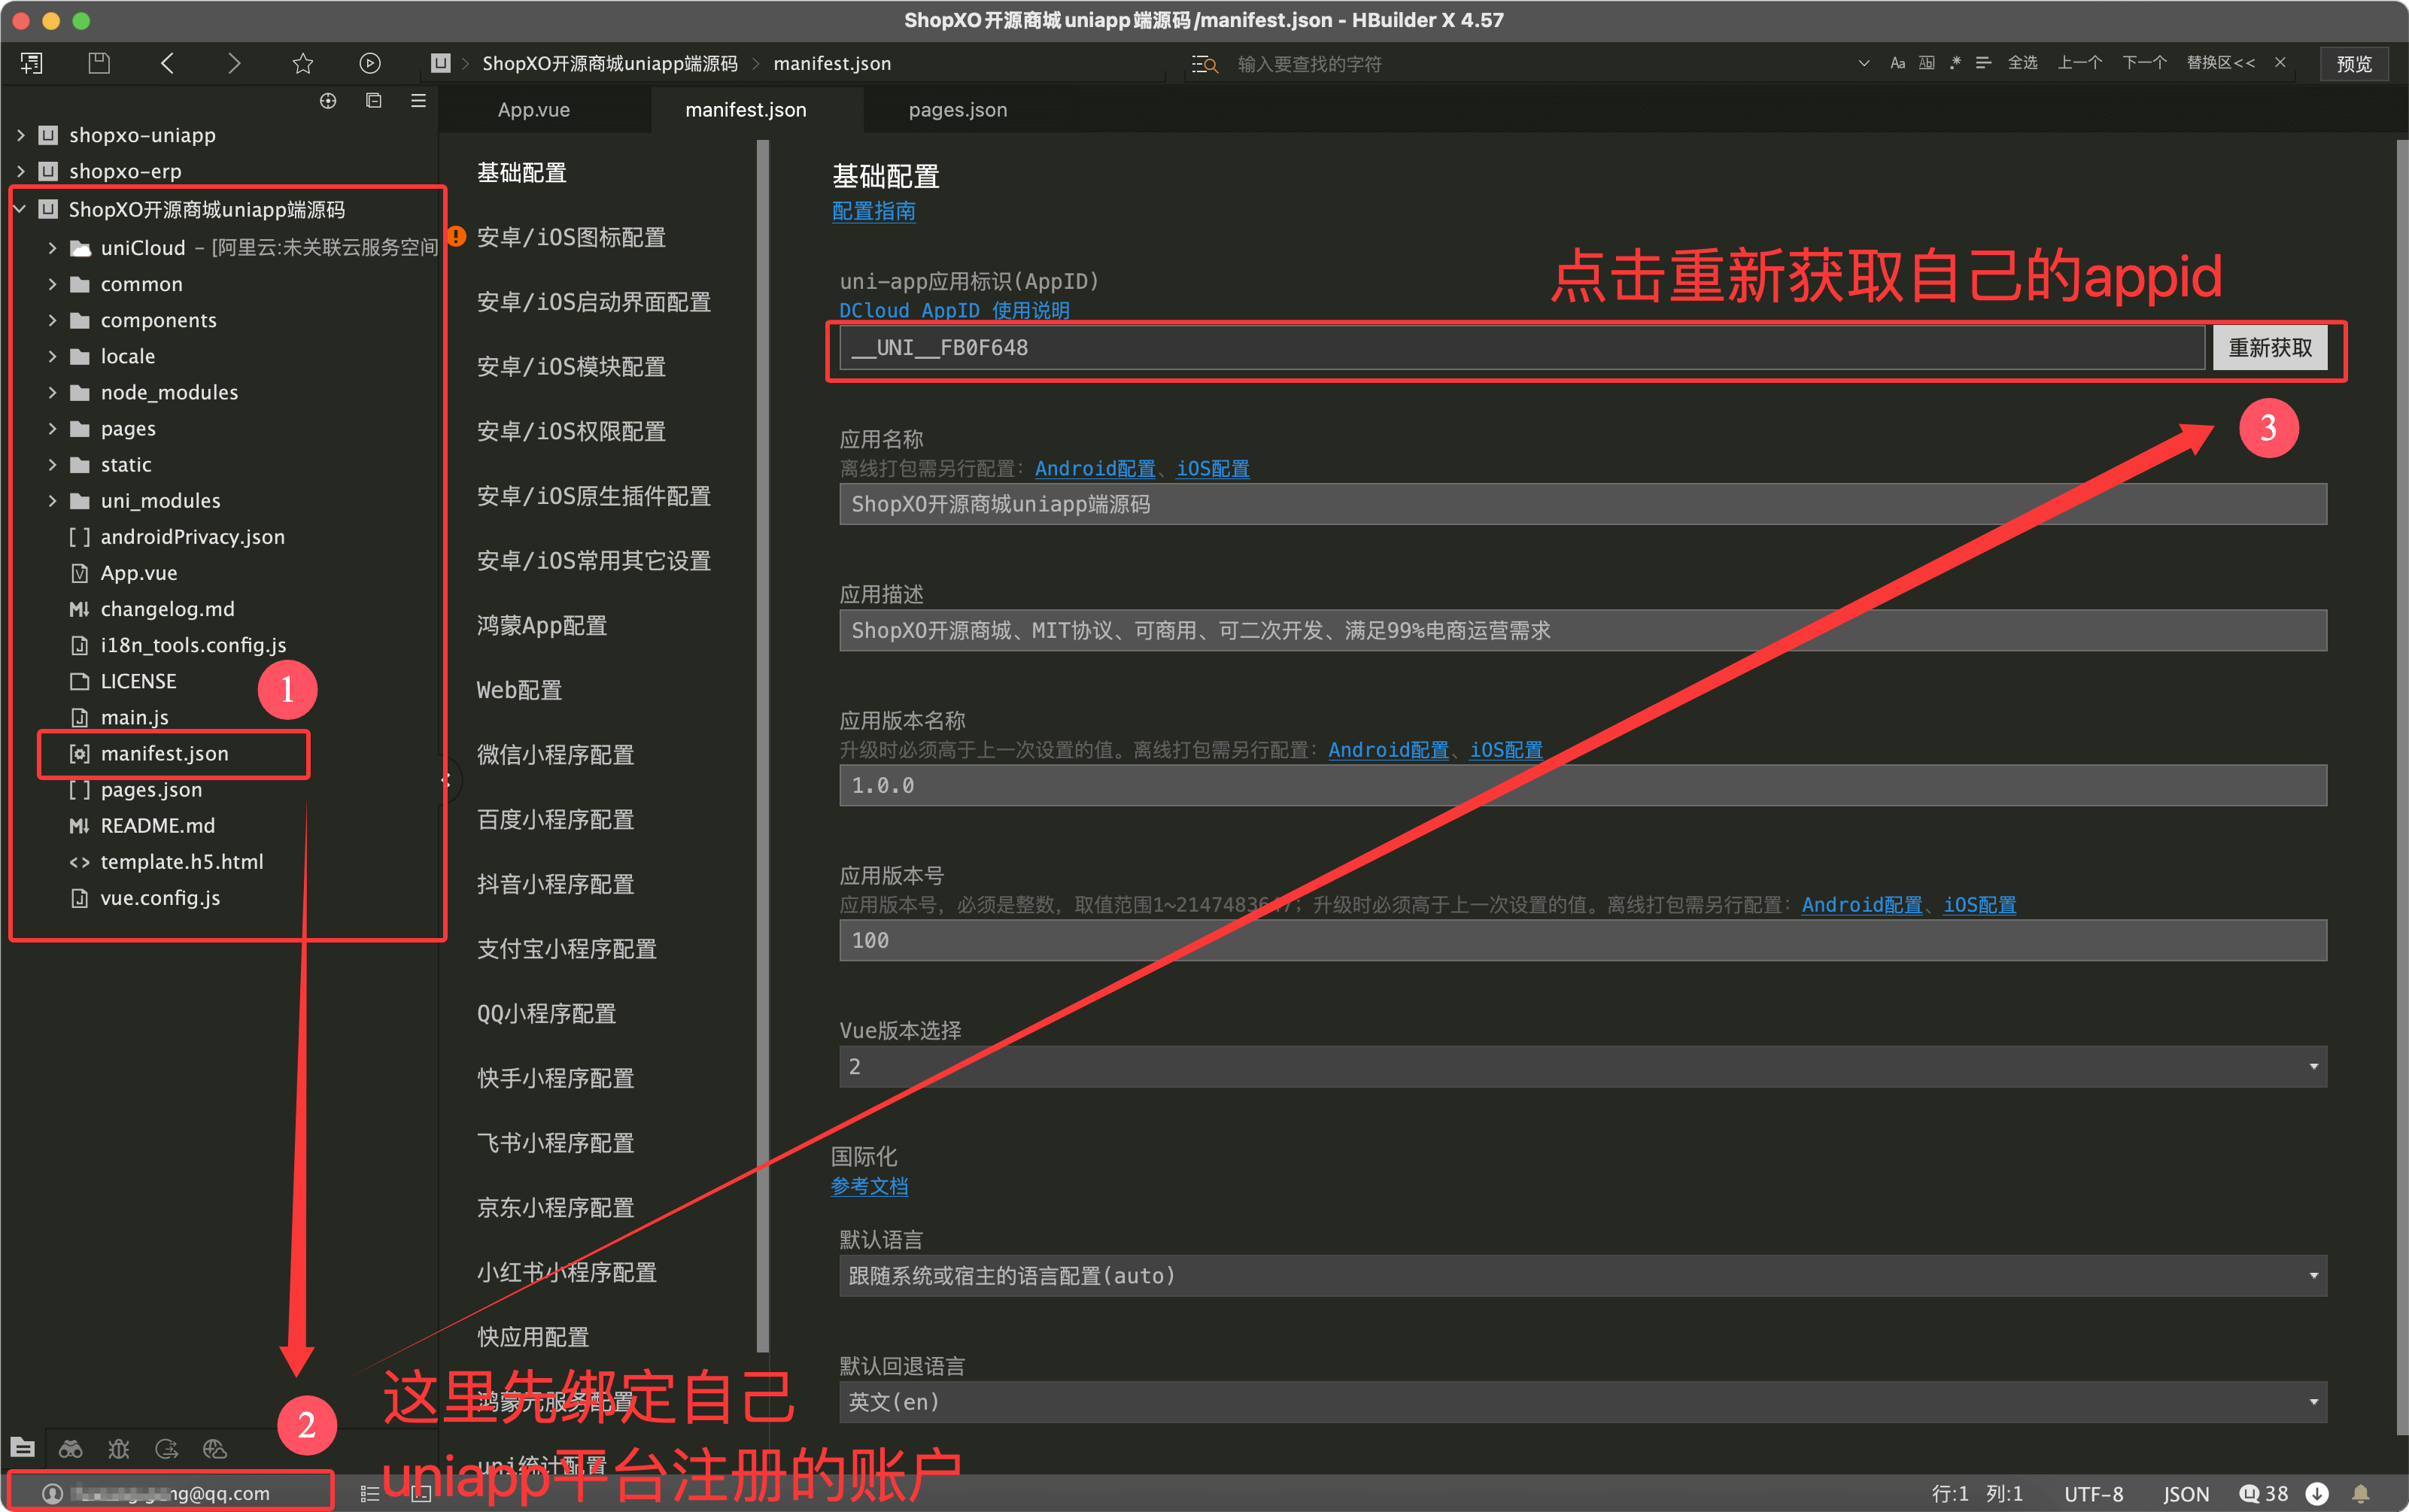Toggle the regex search option

pyautogui.click(x=1955, y=63)
